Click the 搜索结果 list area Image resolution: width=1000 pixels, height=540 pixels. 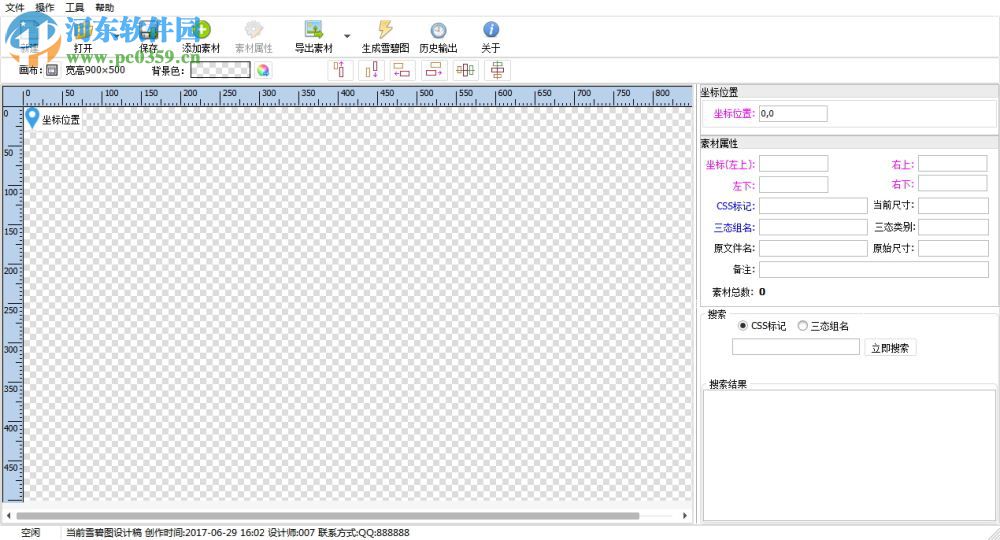click(849, 455)
